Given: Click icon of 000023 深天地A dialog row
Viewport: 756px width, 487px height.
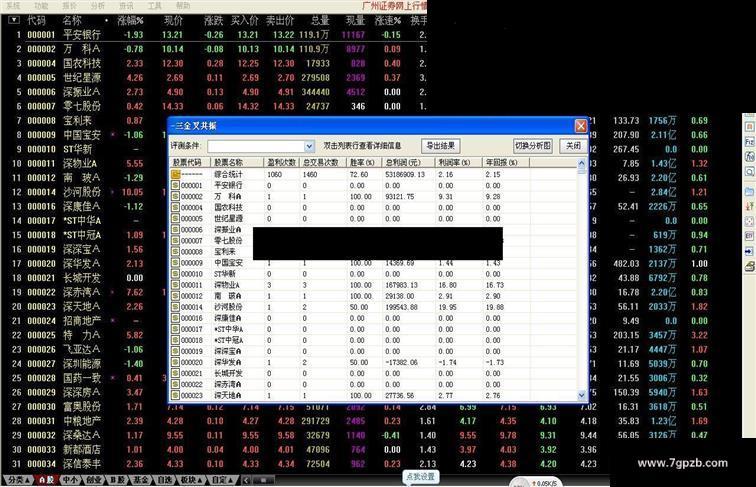Looking at the screenshot, I should pyautogui.click(x=176, y=395).
